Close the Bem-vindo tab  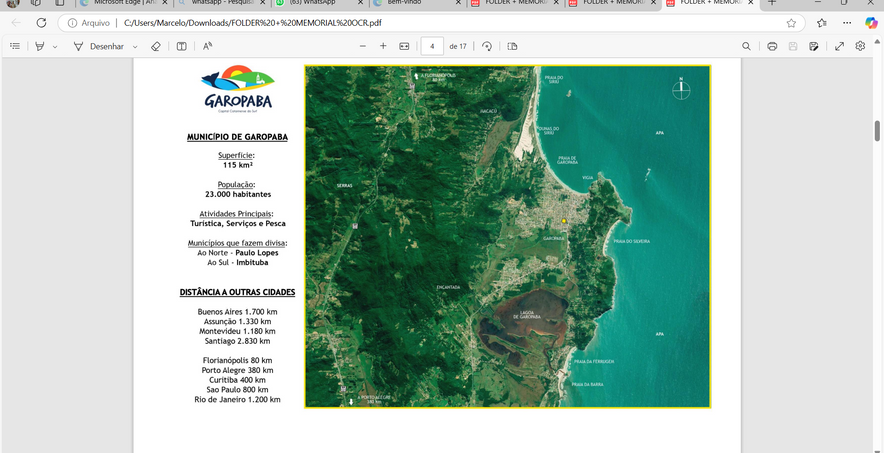click(457, 3)
